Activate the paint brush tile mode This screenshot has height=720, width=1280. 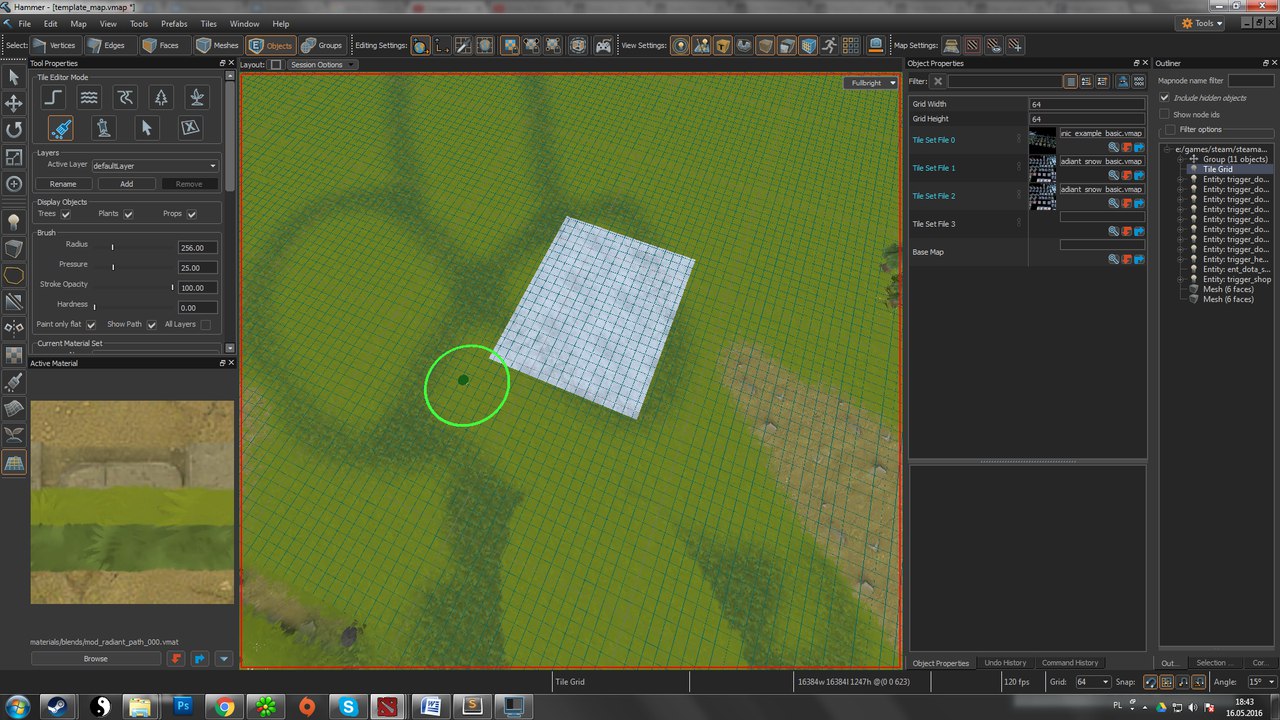(60, 128)
